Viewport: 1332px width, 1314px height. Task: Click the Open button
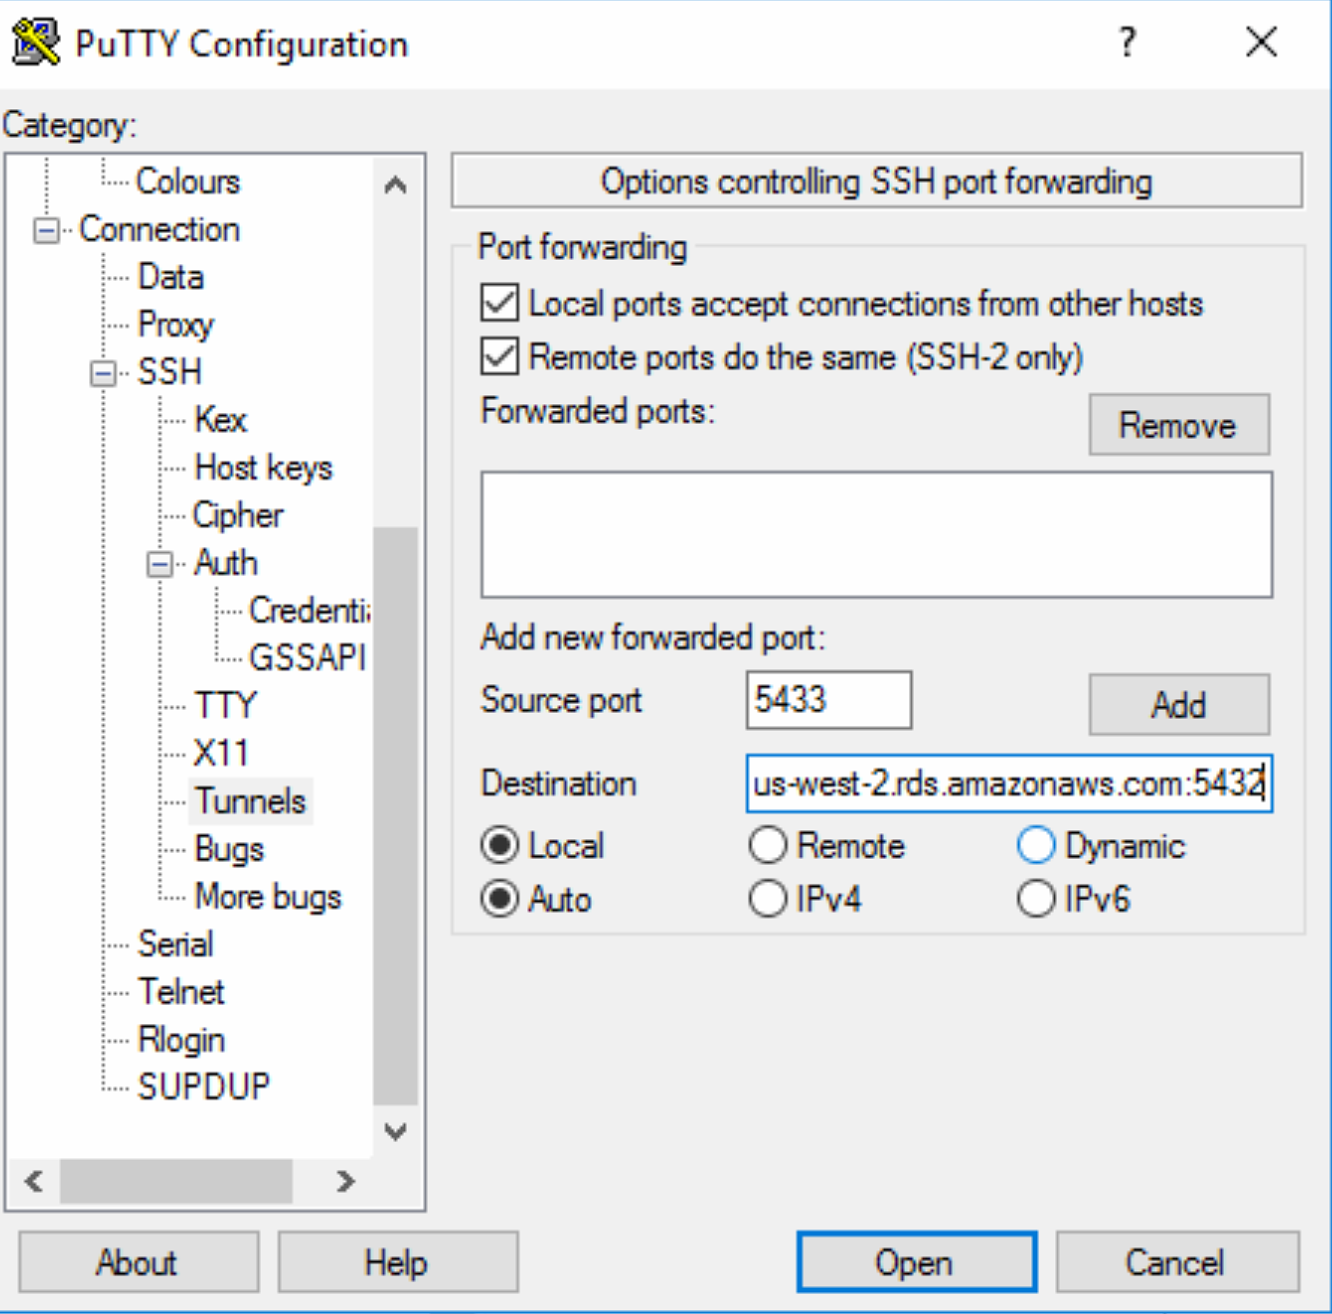tap(916, 1262)
